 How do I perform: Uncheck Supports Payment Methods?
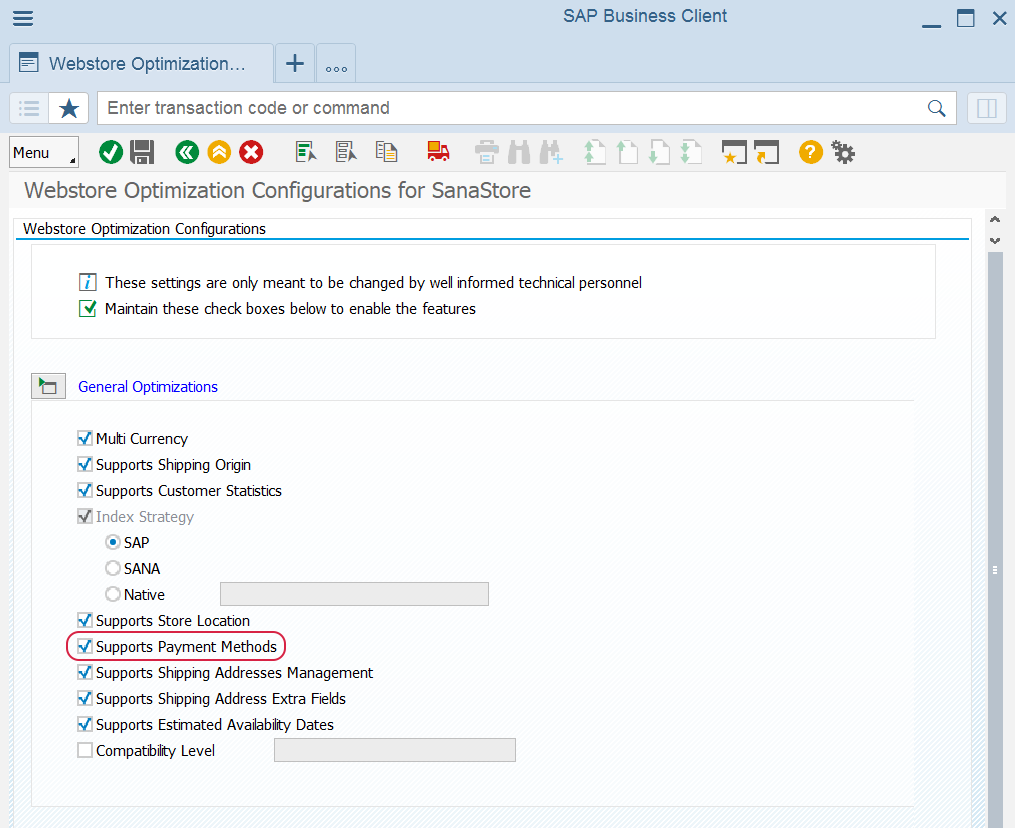click(85, 646)
